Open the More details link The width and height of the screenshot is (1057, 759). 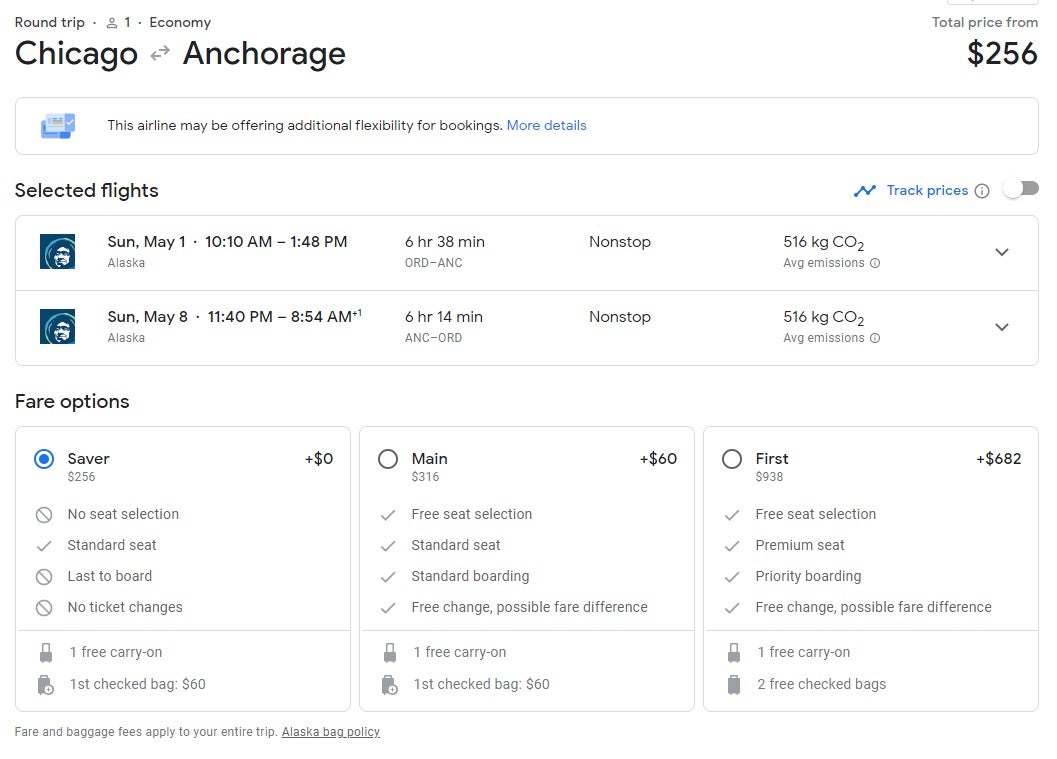pyautogui.click(x=546, y=125)
